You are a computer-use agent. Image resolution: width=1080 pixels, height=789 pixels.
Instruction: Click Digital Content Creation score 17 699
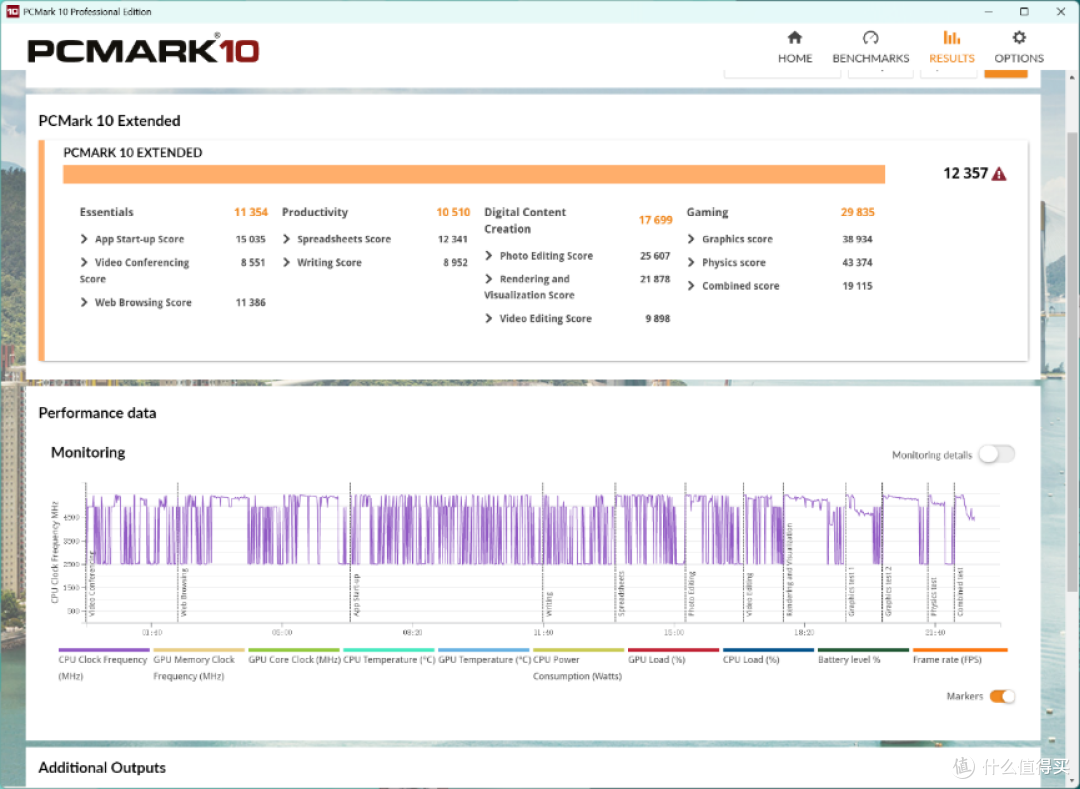pyautogui.click(x=655, y=220)
